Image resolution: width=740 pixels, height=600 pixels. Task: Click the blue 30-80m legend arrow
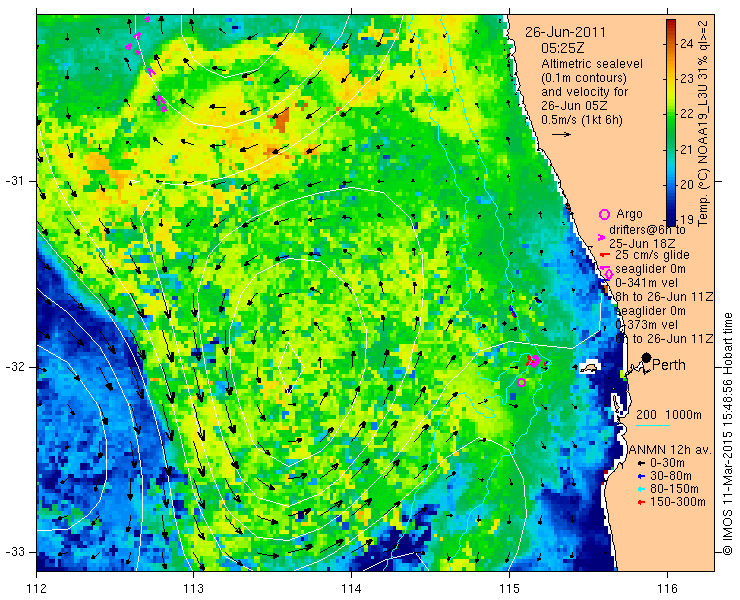(x=641, y=476)
